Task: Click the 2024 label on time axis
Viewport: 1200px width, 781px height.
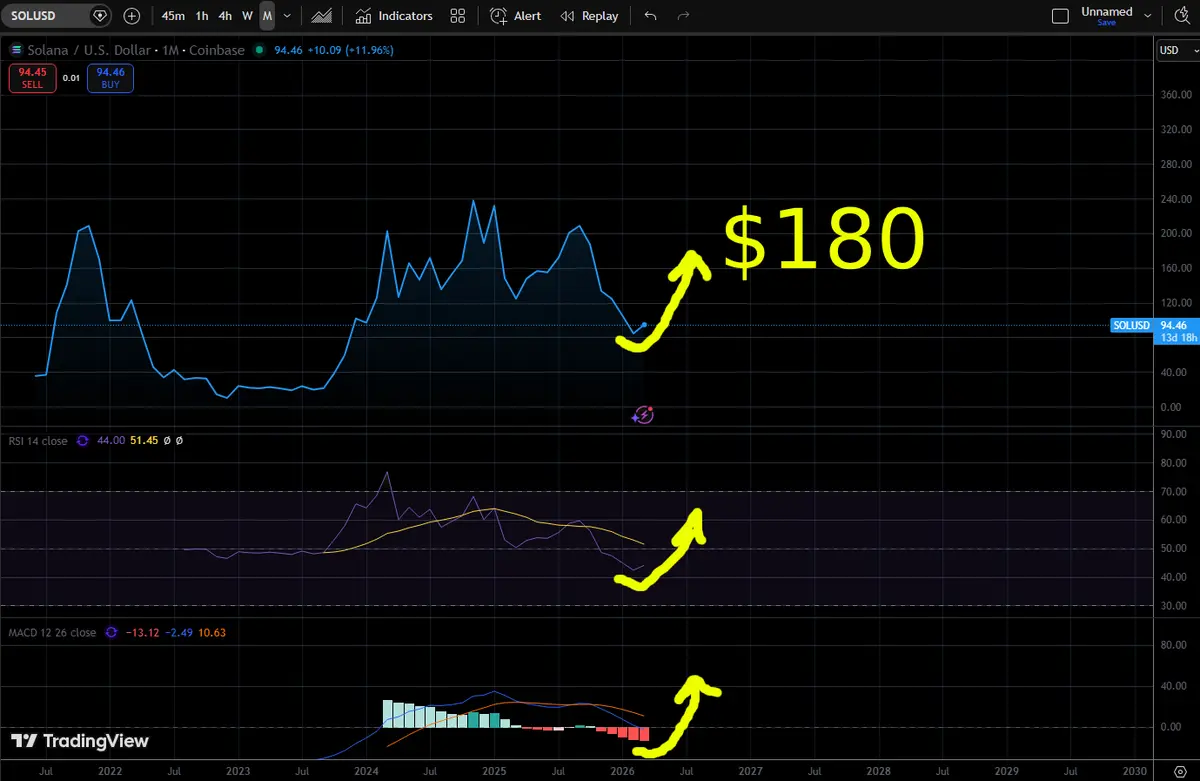Action: point(366,771)
